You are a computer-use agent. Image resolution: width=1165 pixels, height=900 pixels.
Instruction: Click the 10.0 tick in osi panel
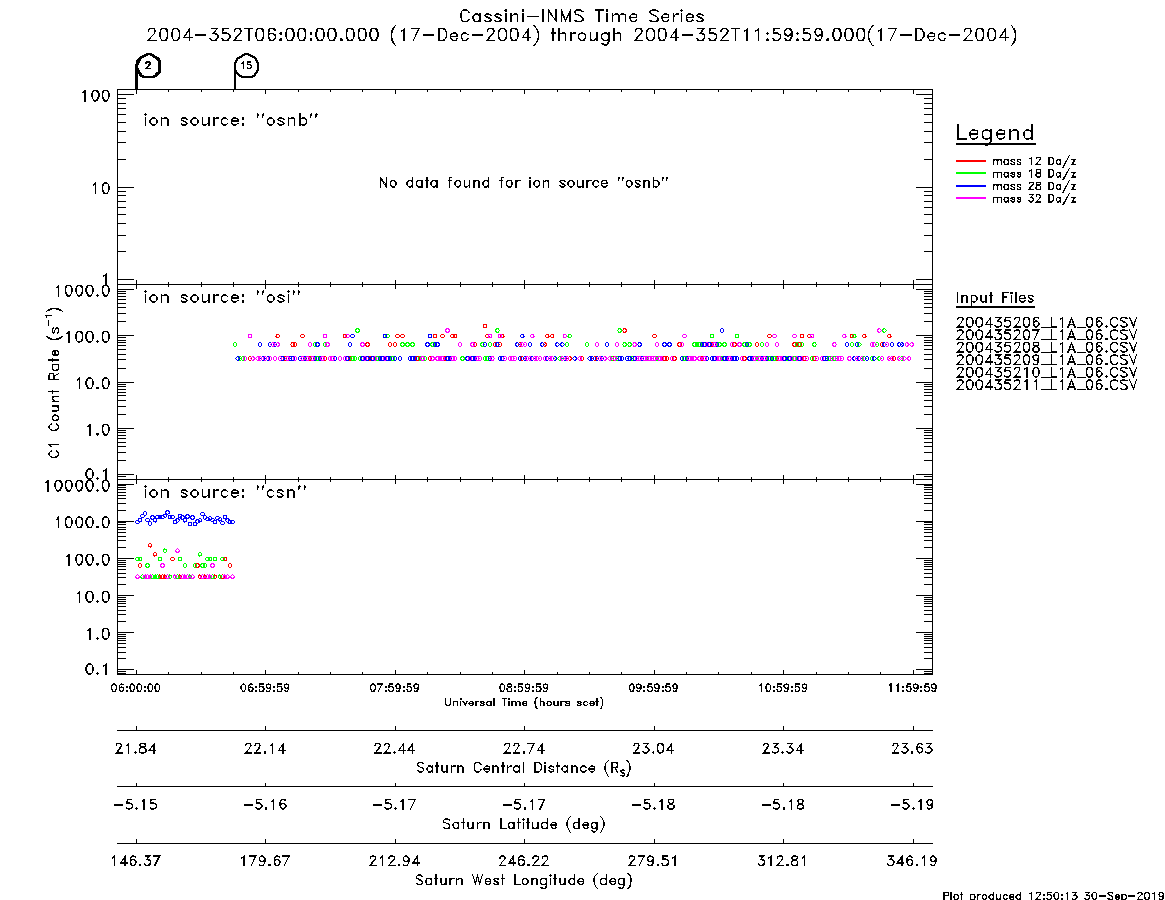pyautogui.click(x=93, y=383)
